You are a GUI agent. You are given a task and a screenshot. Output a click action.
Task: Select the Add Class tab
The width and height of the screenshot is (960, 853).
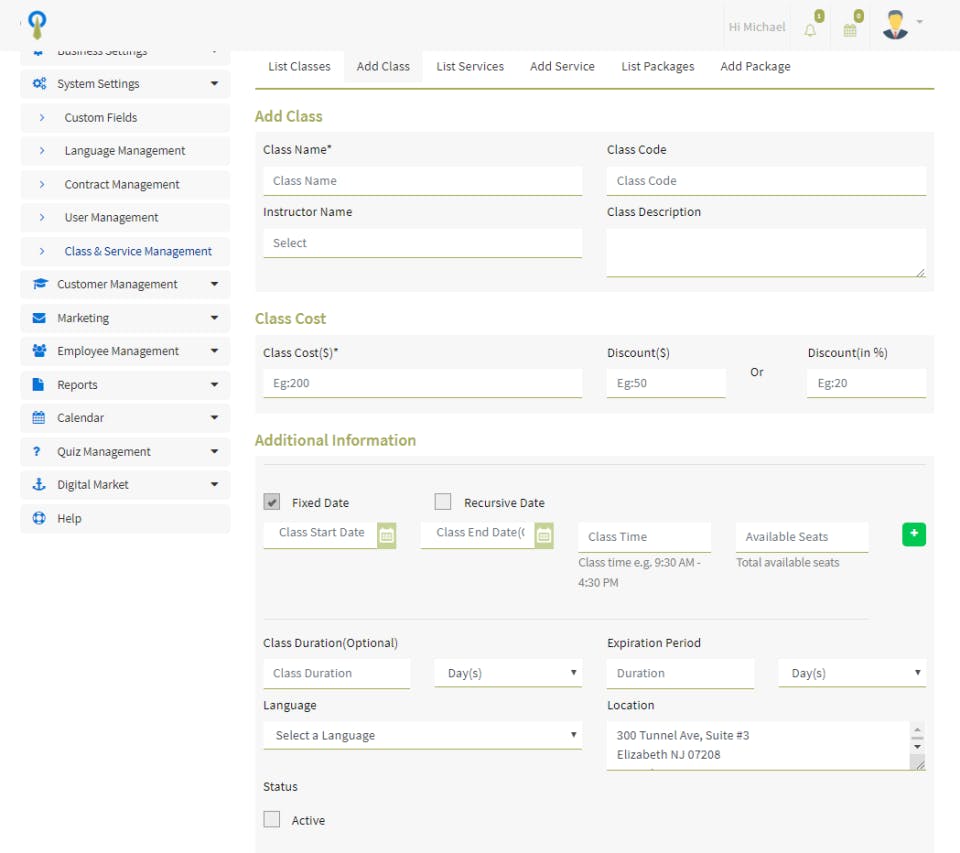click(x=383, y=66)
